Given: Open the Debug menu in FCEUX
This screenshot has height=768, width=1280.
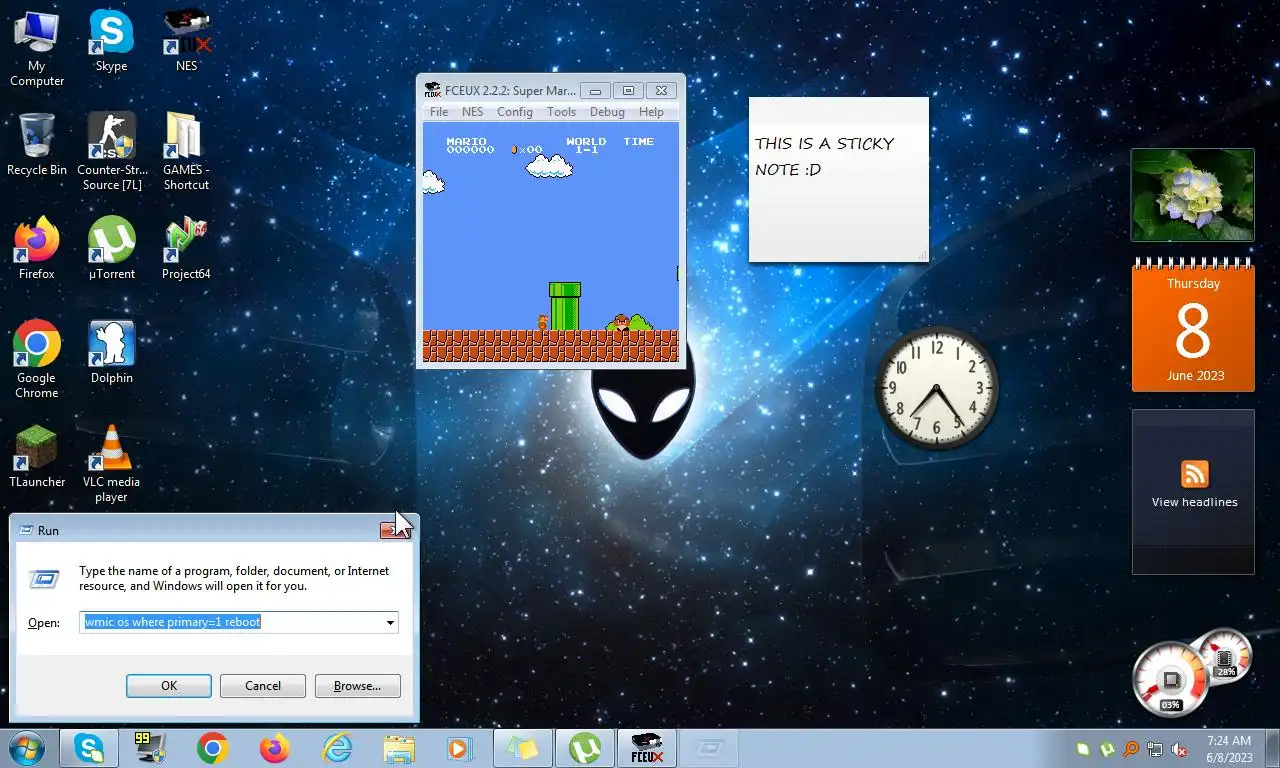Looking at the screenshot, I should (607, 112).
